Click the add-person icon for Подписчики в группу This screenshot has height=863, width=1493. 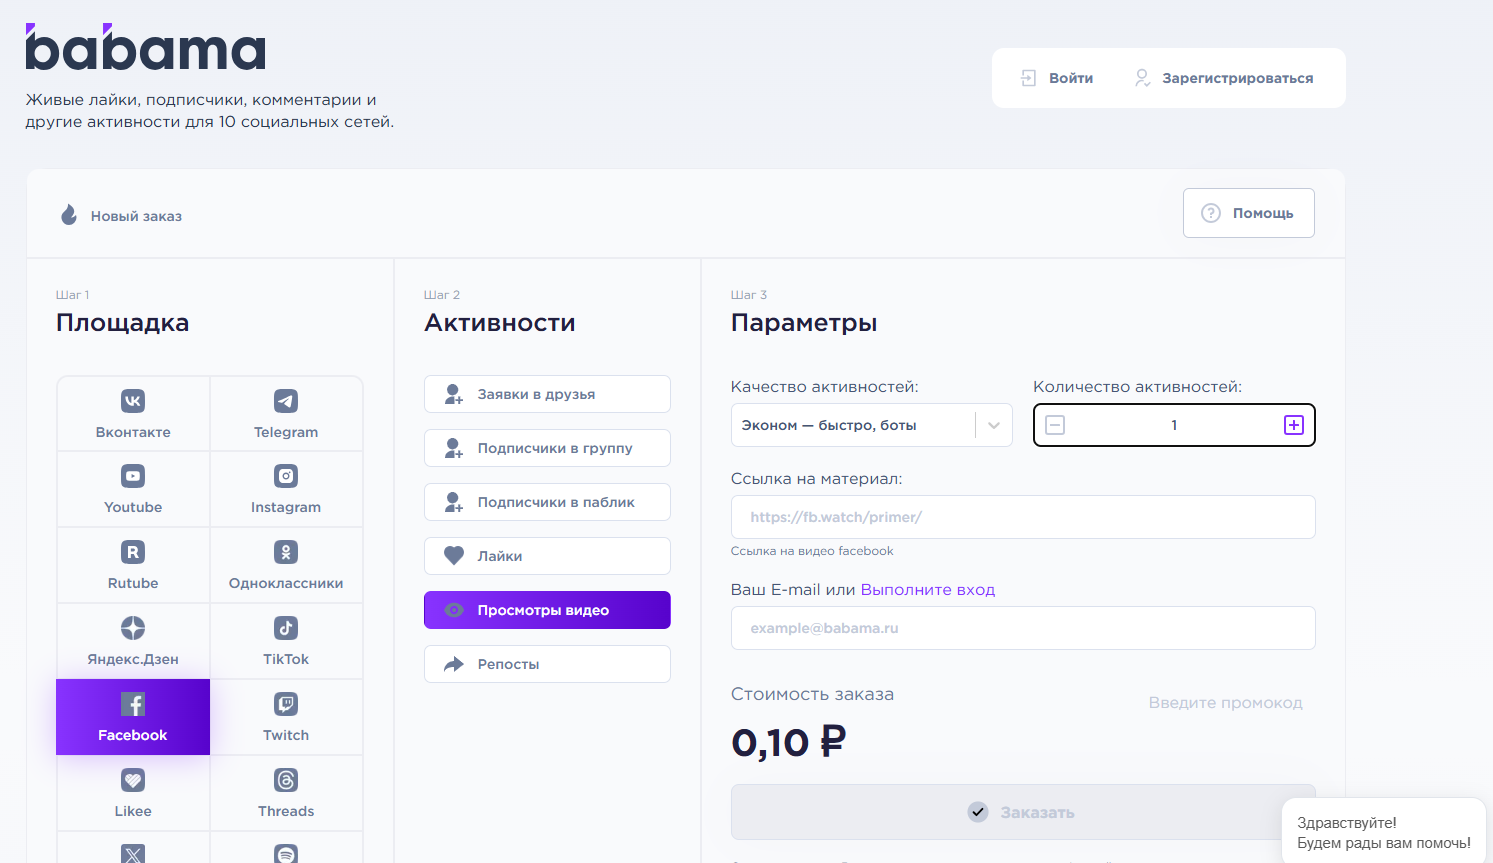(454, 448)
